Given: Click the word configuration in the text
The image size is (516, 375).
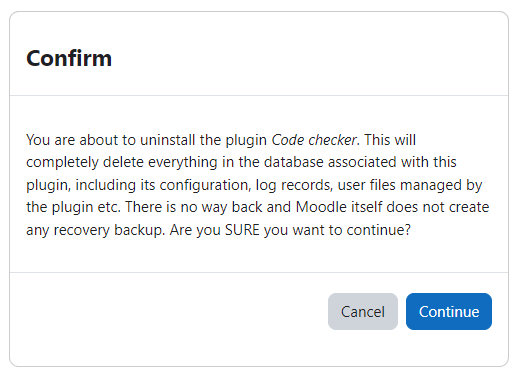Looking at the screenshot, I should (x=205, y=185).
